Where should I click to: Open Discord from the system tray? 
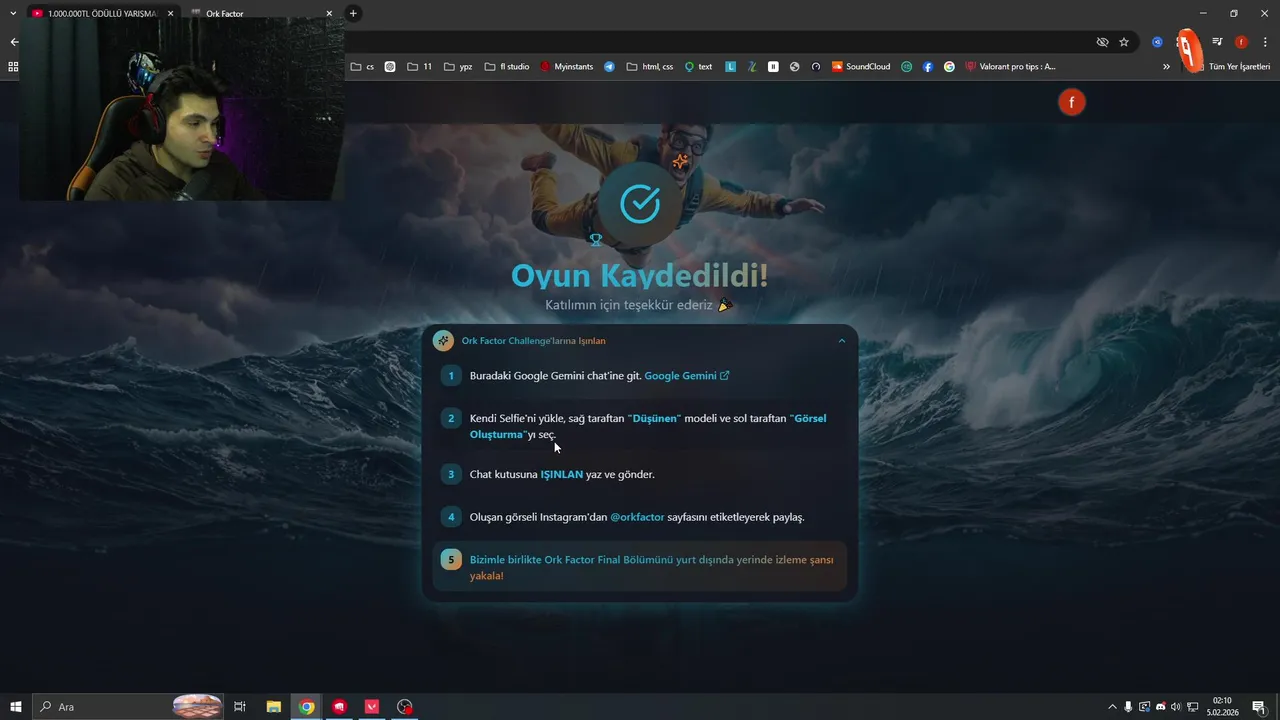[1161, 707]
